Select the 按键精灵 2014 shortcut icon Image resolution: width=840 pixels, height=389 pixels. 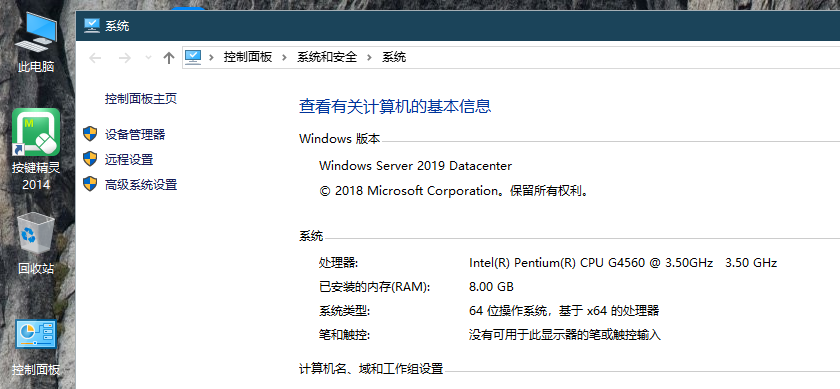point(36,150)
